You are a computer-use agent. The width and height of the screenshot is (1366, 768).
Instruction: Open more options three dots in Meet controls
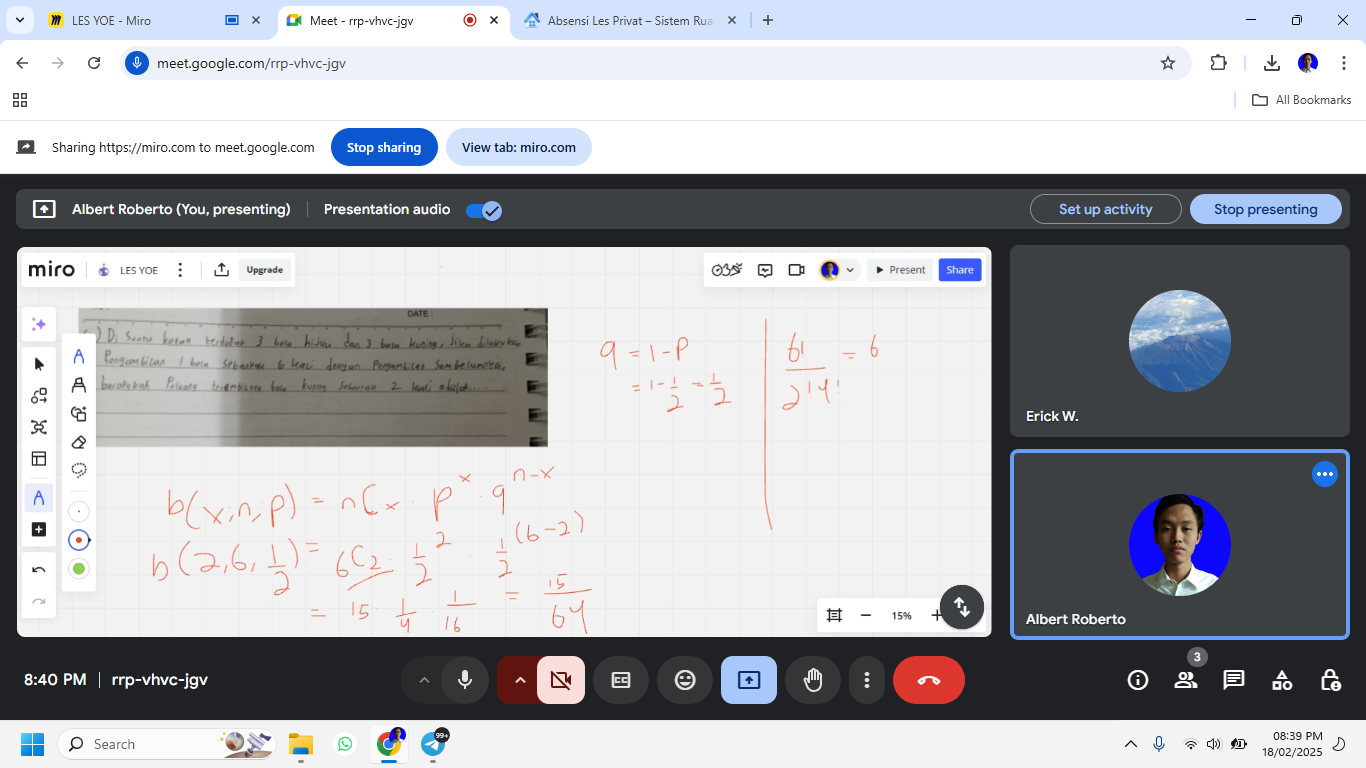pyautogui.click(x=867, y=680)
